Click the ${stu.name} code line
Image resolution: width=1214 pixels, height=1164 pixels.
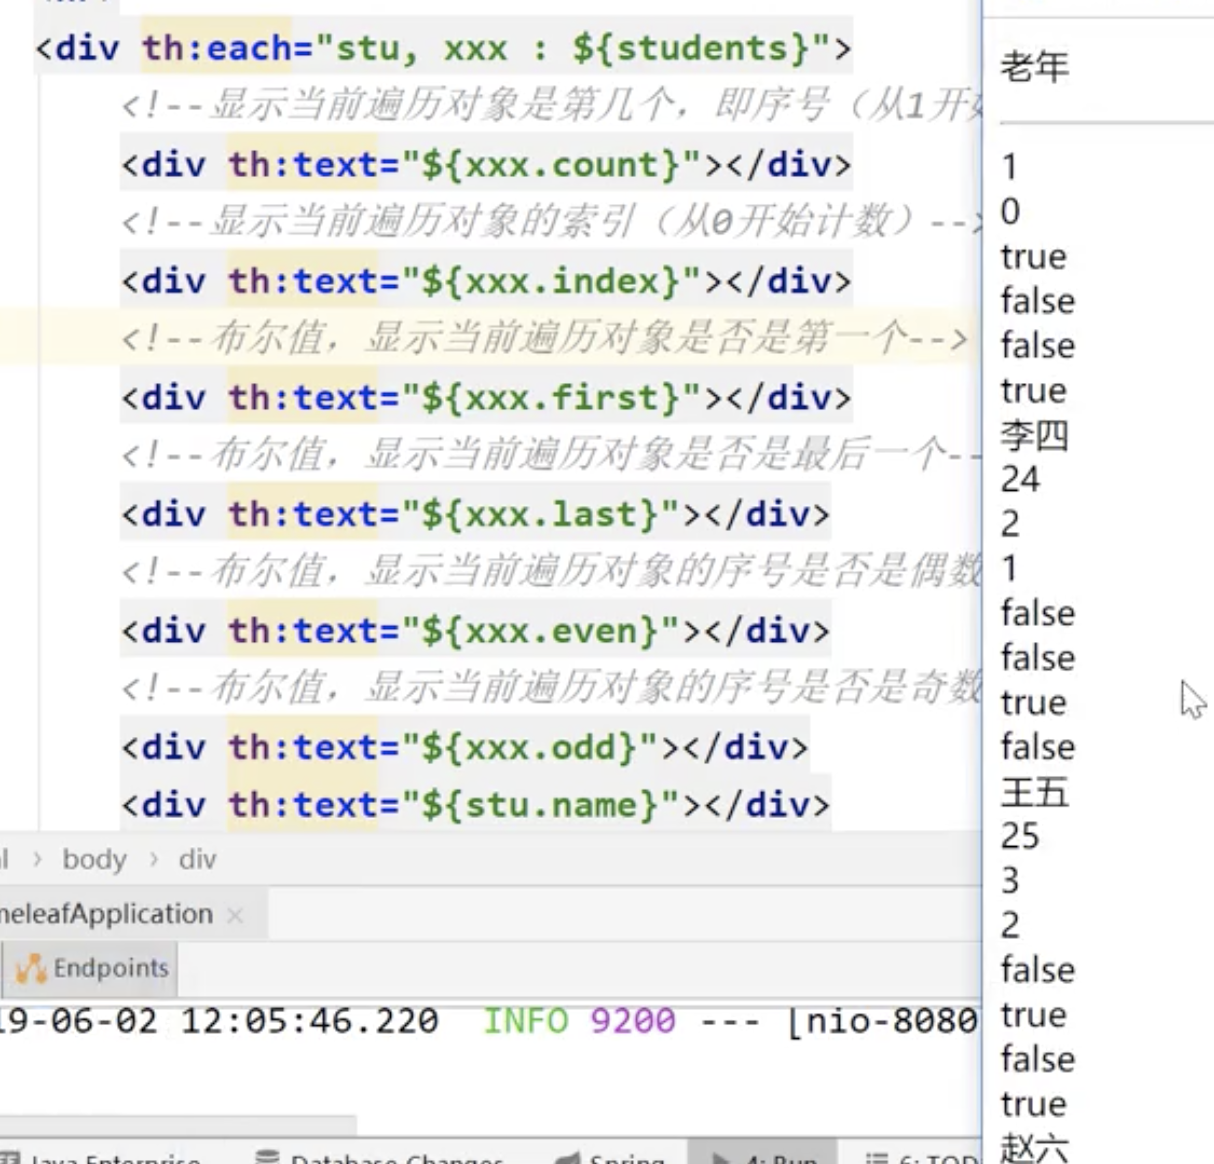(476, 805)
